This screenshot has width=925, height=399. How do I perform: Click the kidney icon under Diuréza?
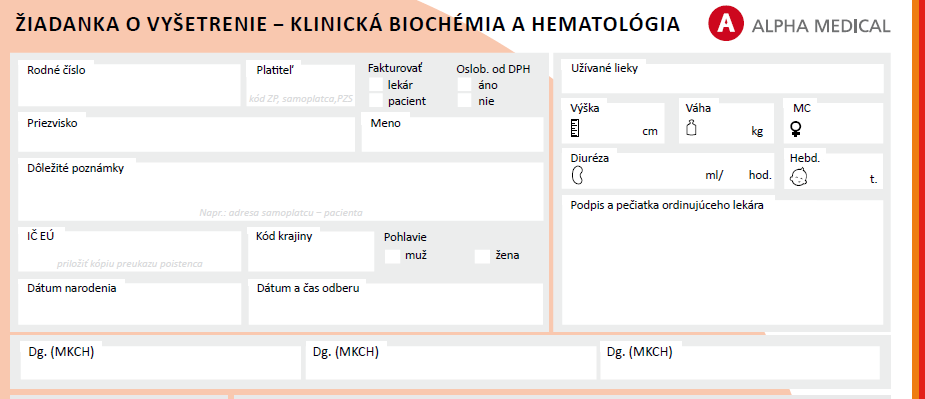tap(578, 175)
